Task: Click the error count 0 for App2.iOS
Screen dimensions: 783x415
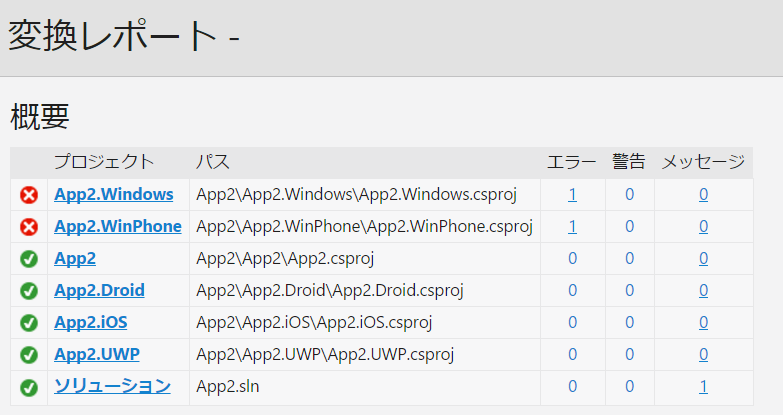Action: coord(573,322)
